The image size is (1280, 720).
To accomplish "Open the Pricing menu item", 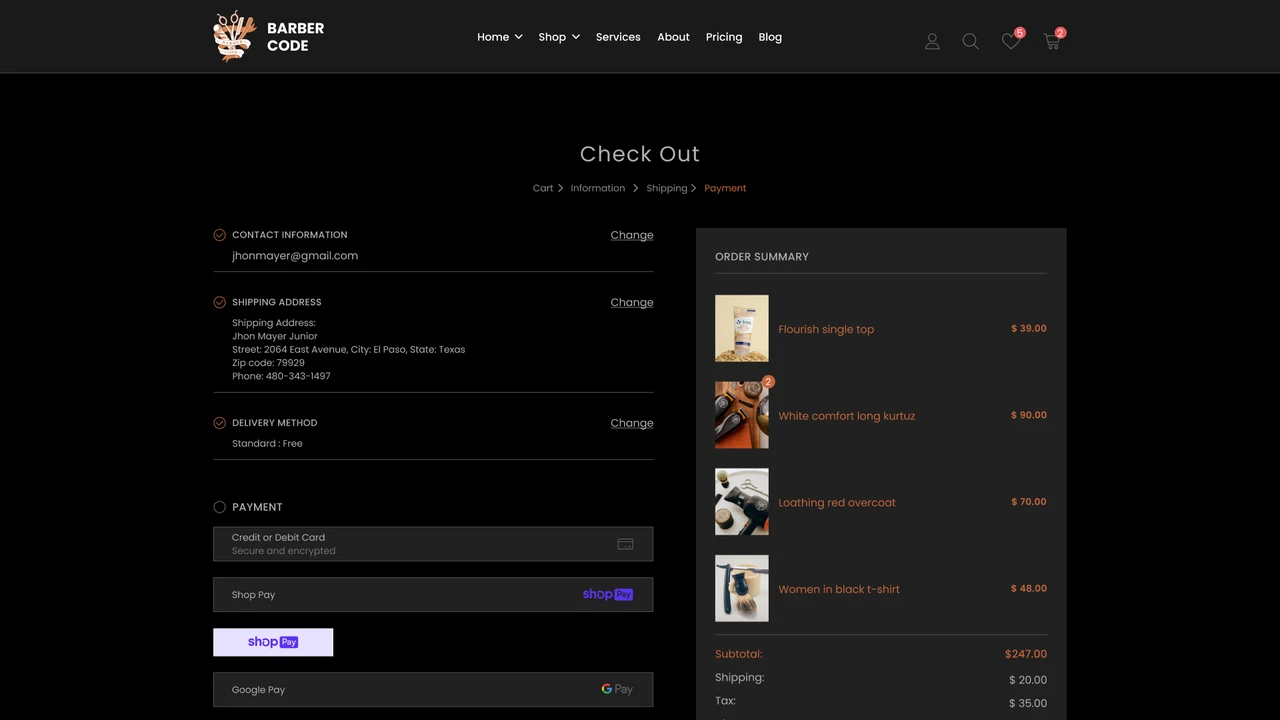I will coord(724,37).
